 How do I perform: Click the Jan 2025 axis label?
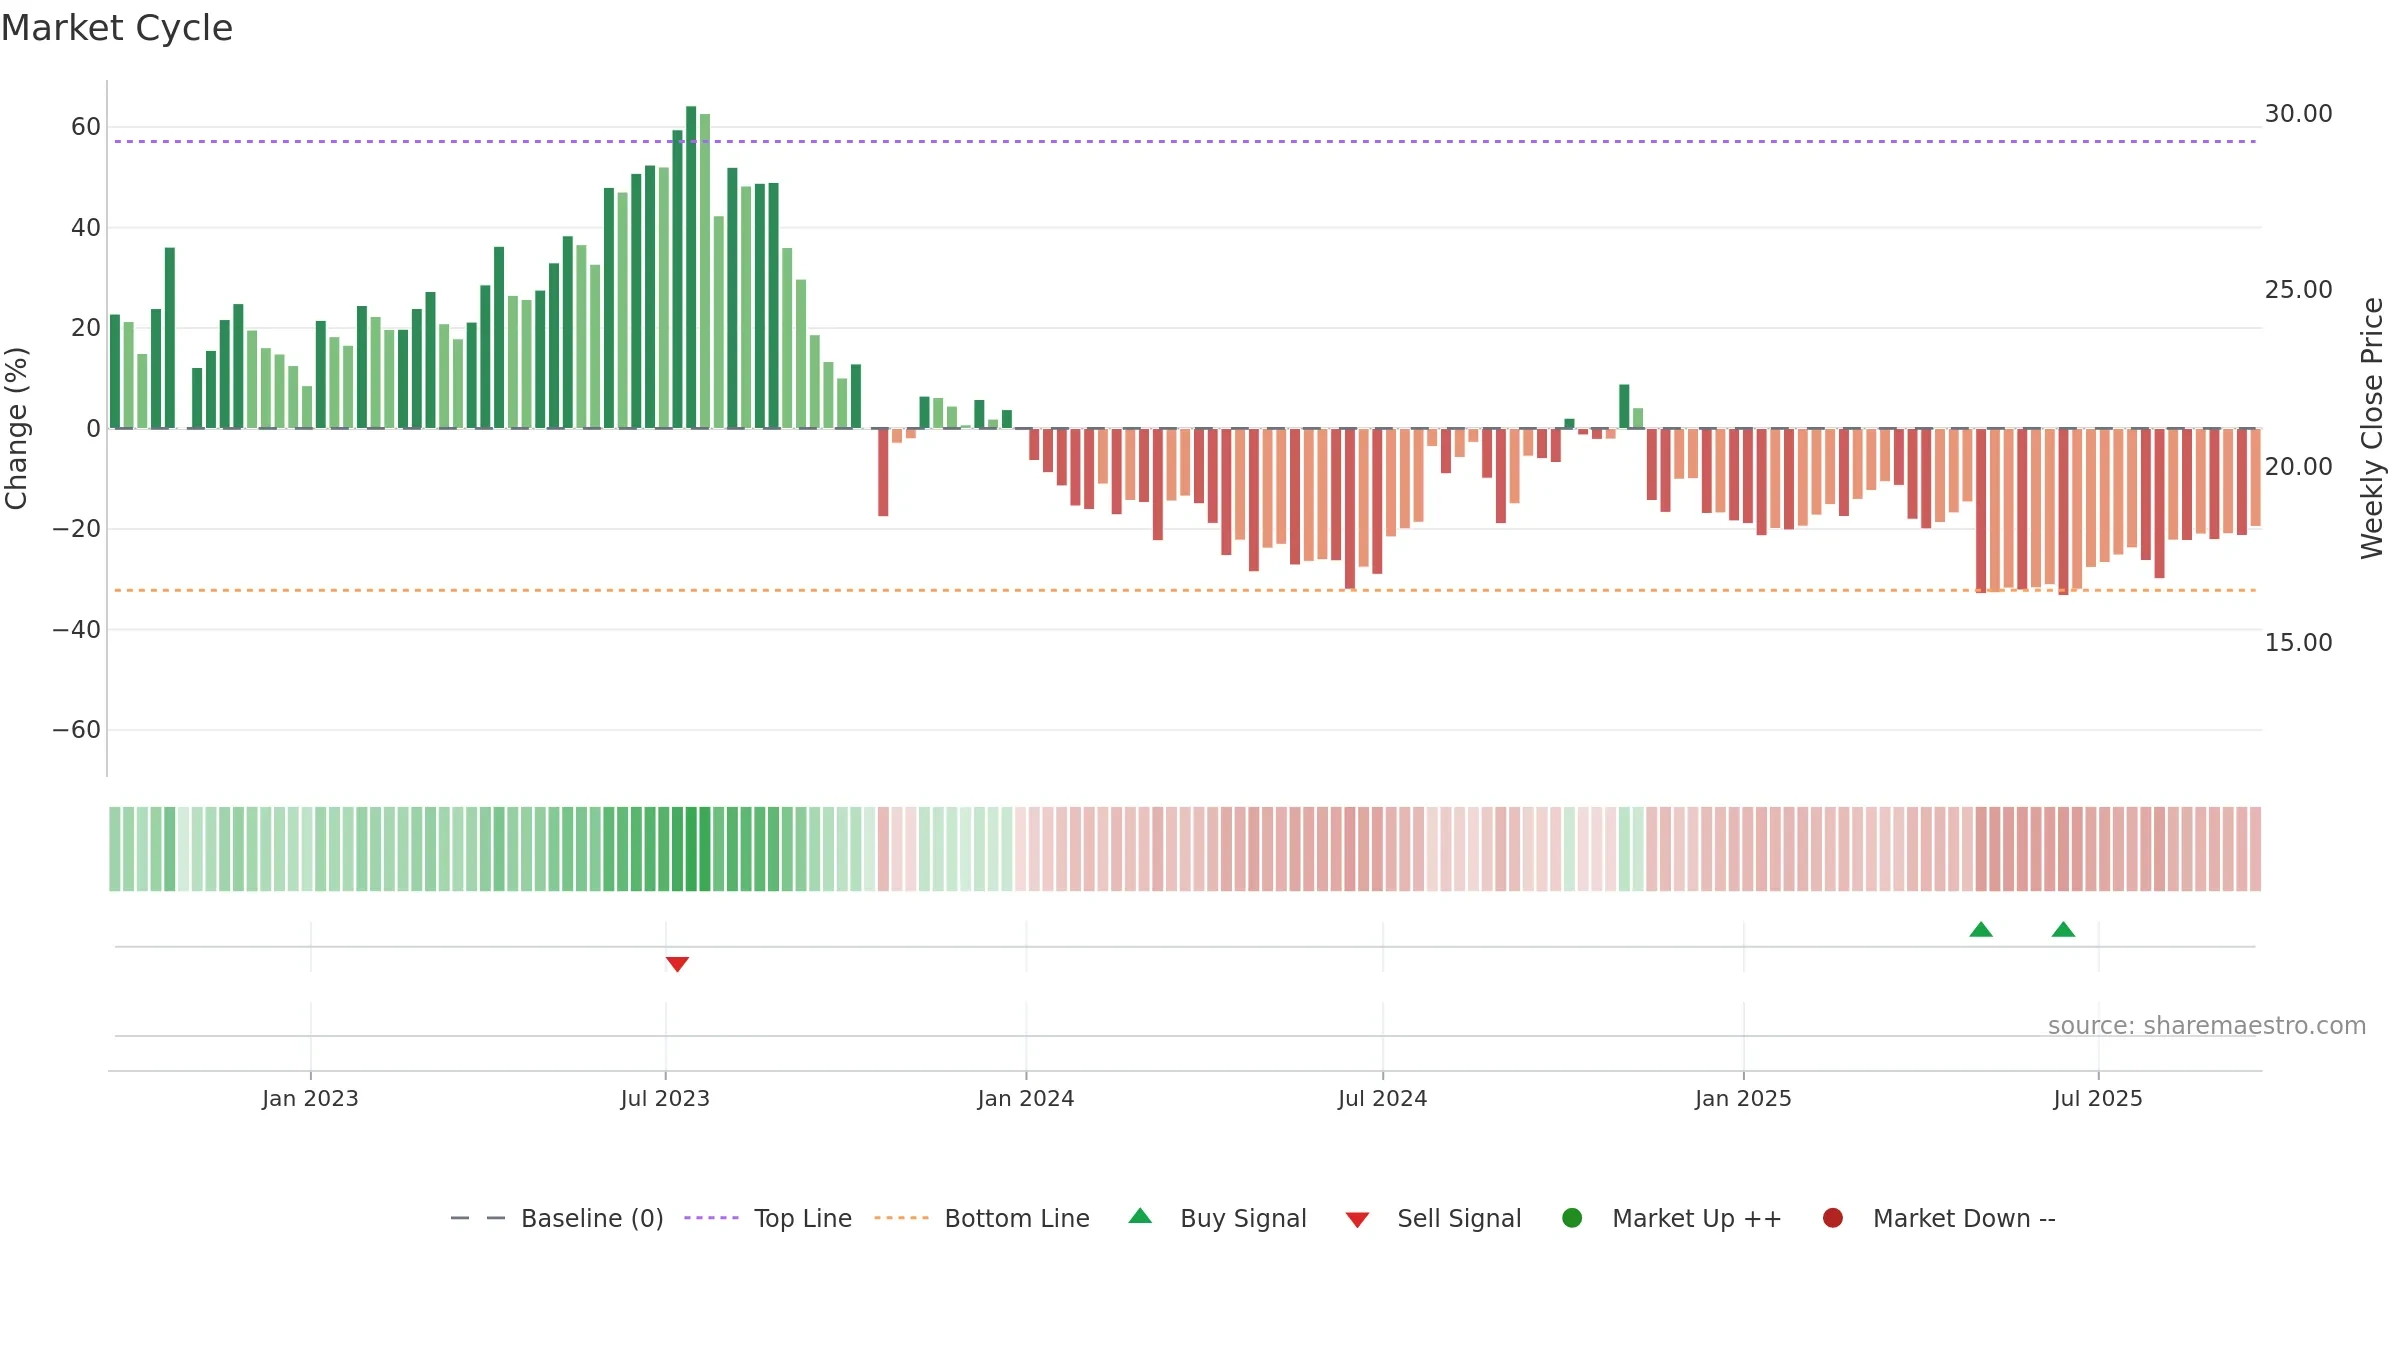[x=1743, y=1098]
